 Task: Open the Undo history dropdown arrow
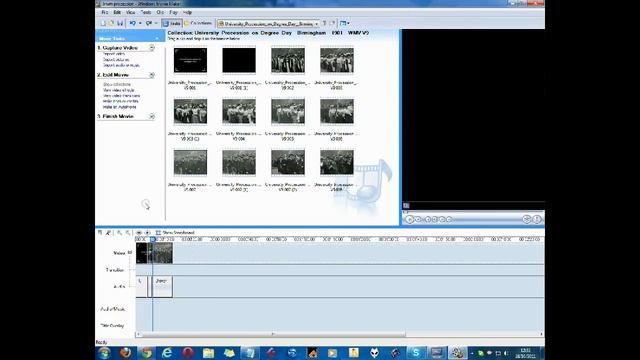pyautogui.click(x=140, y=24)
